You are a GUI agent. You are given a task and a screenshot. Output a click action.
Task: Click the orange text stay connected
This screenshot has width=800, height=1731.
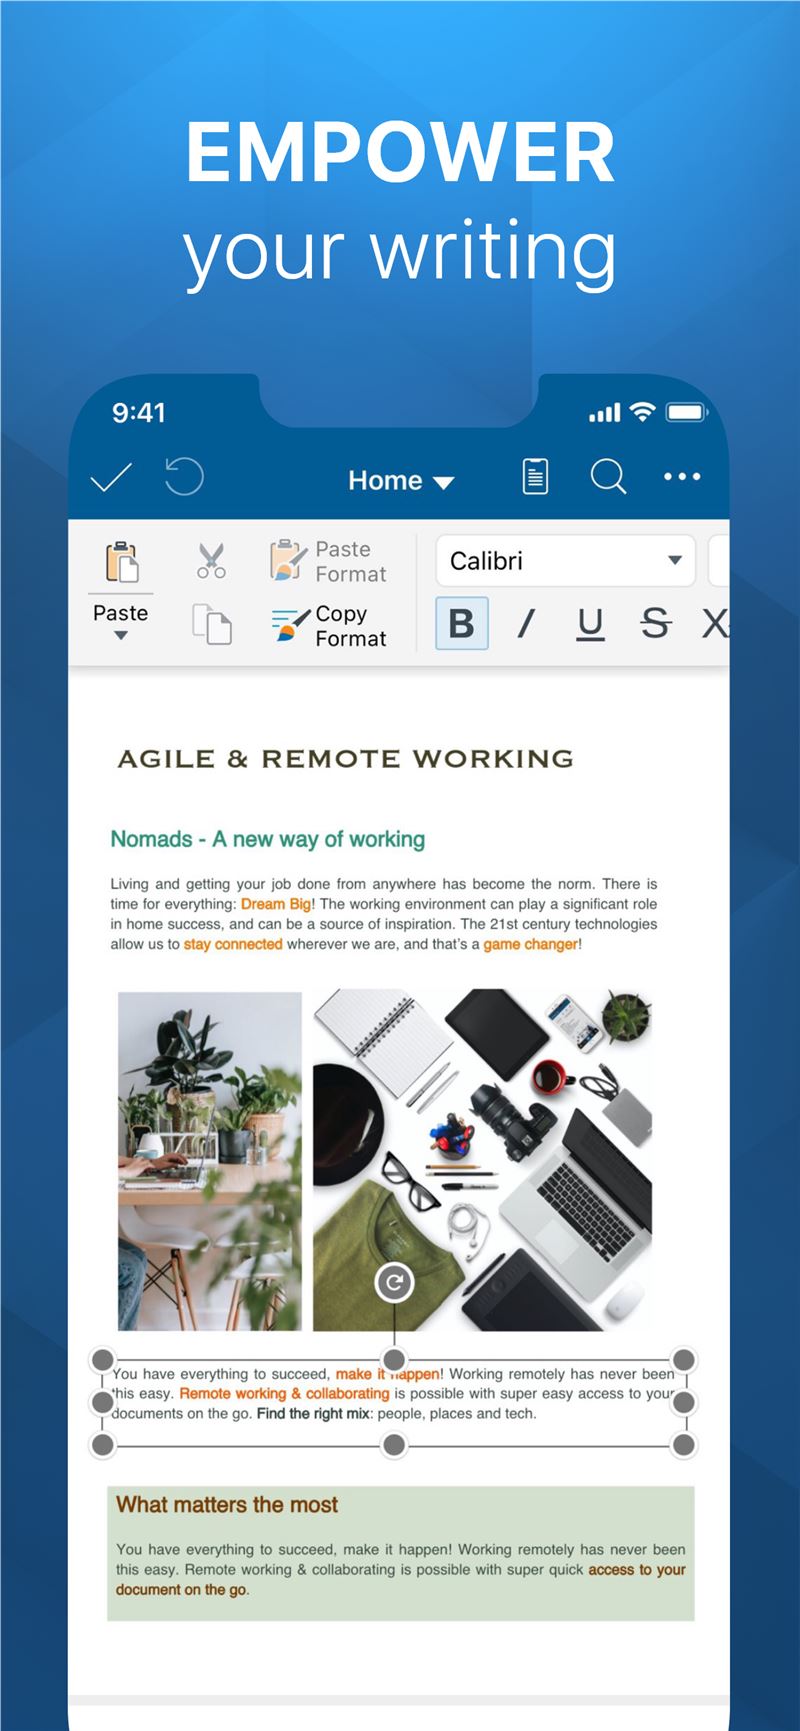click(x=233, y=944)
